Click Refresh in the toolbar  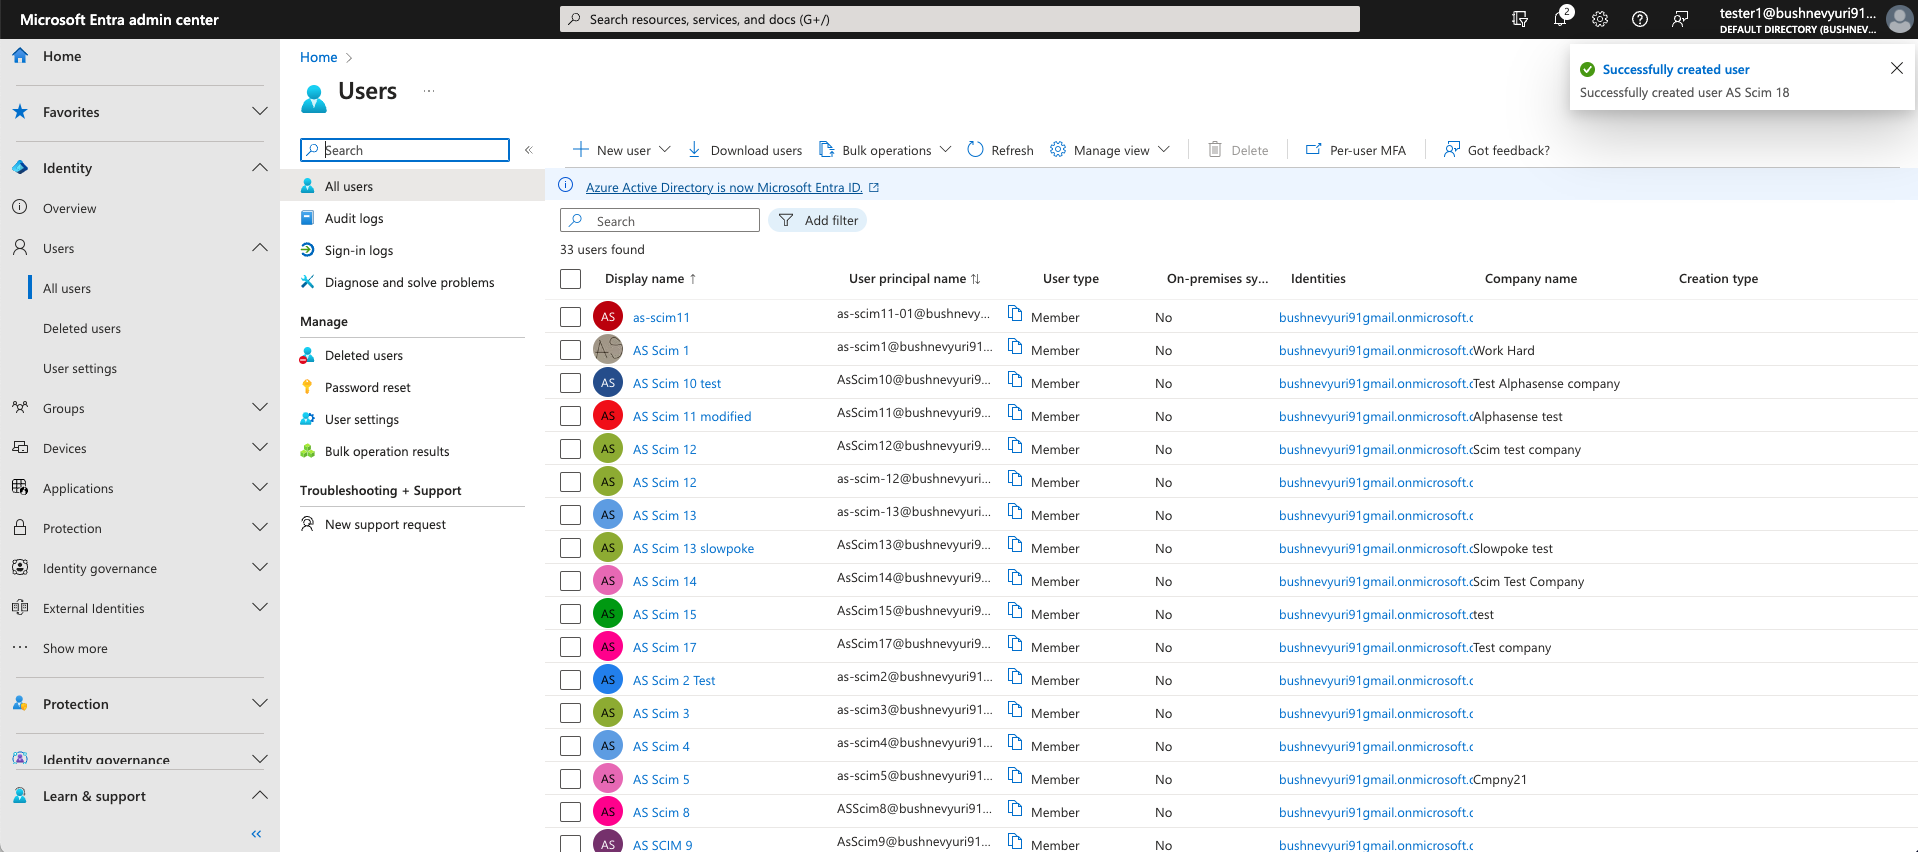[x=1000, y=150]
